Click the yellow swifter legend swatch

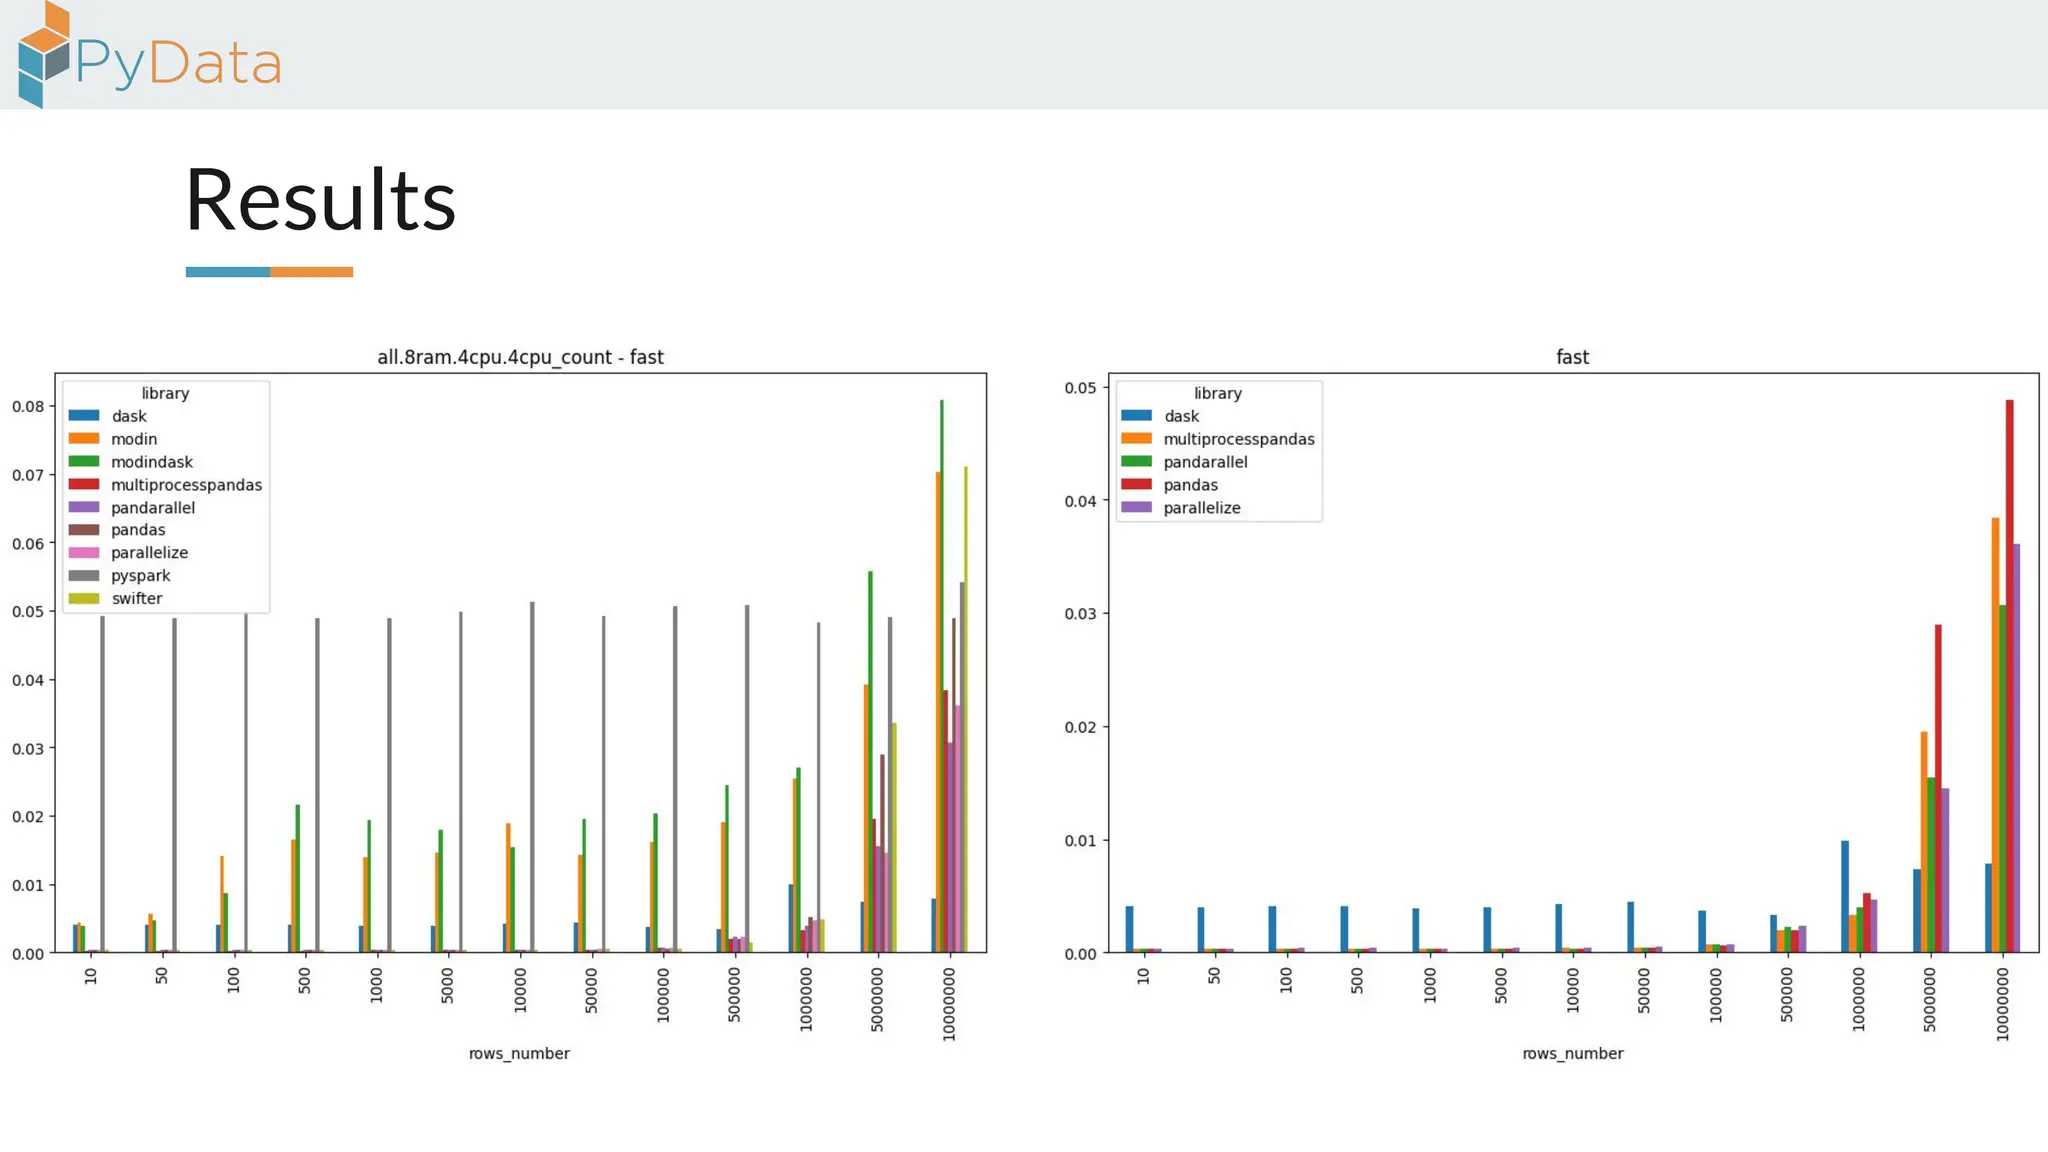tap(84, 599)
